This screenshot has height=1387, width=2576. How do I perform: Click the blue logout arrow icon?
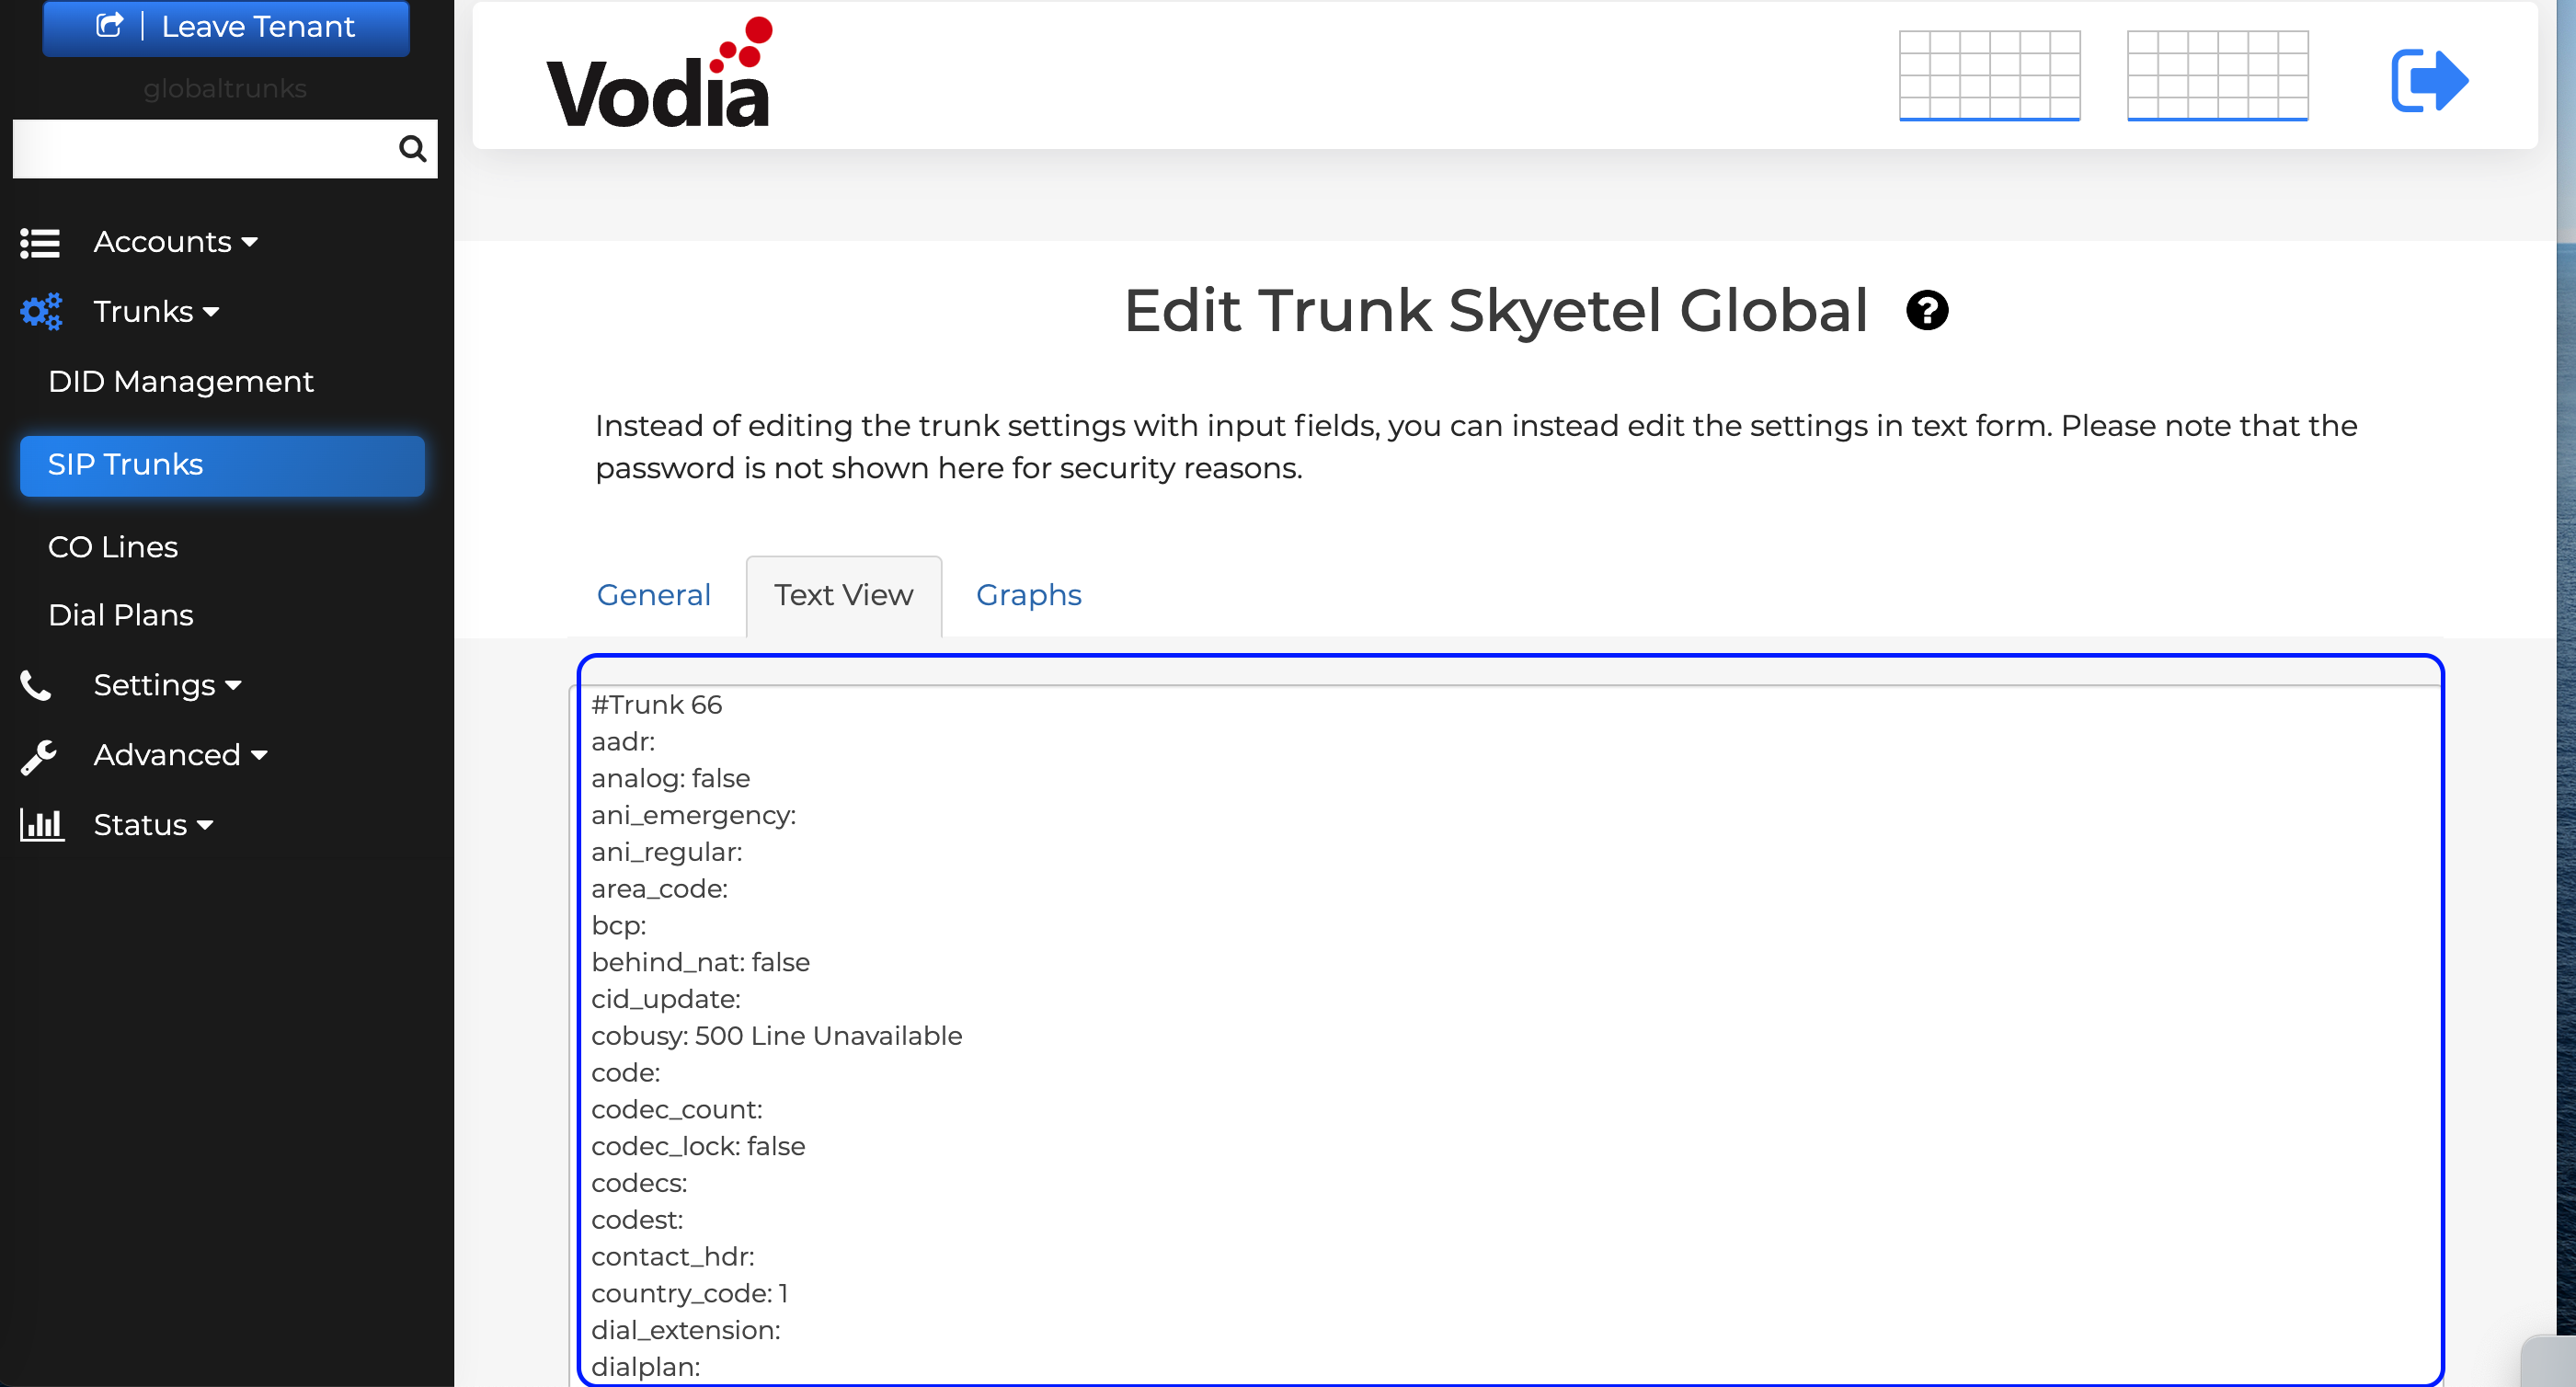point(2429,80)
